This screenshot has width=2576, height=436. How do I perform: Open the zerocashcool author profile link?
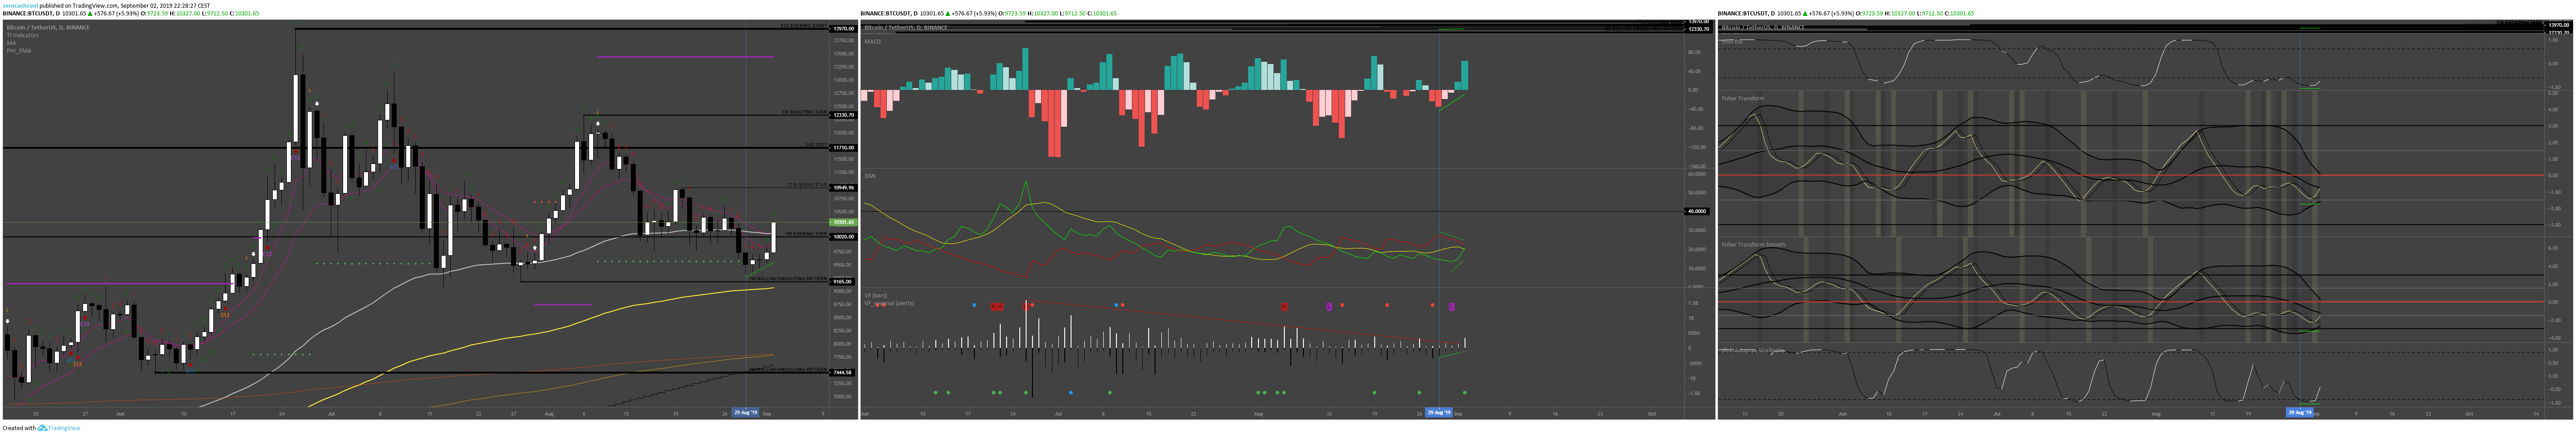point(20,5)
